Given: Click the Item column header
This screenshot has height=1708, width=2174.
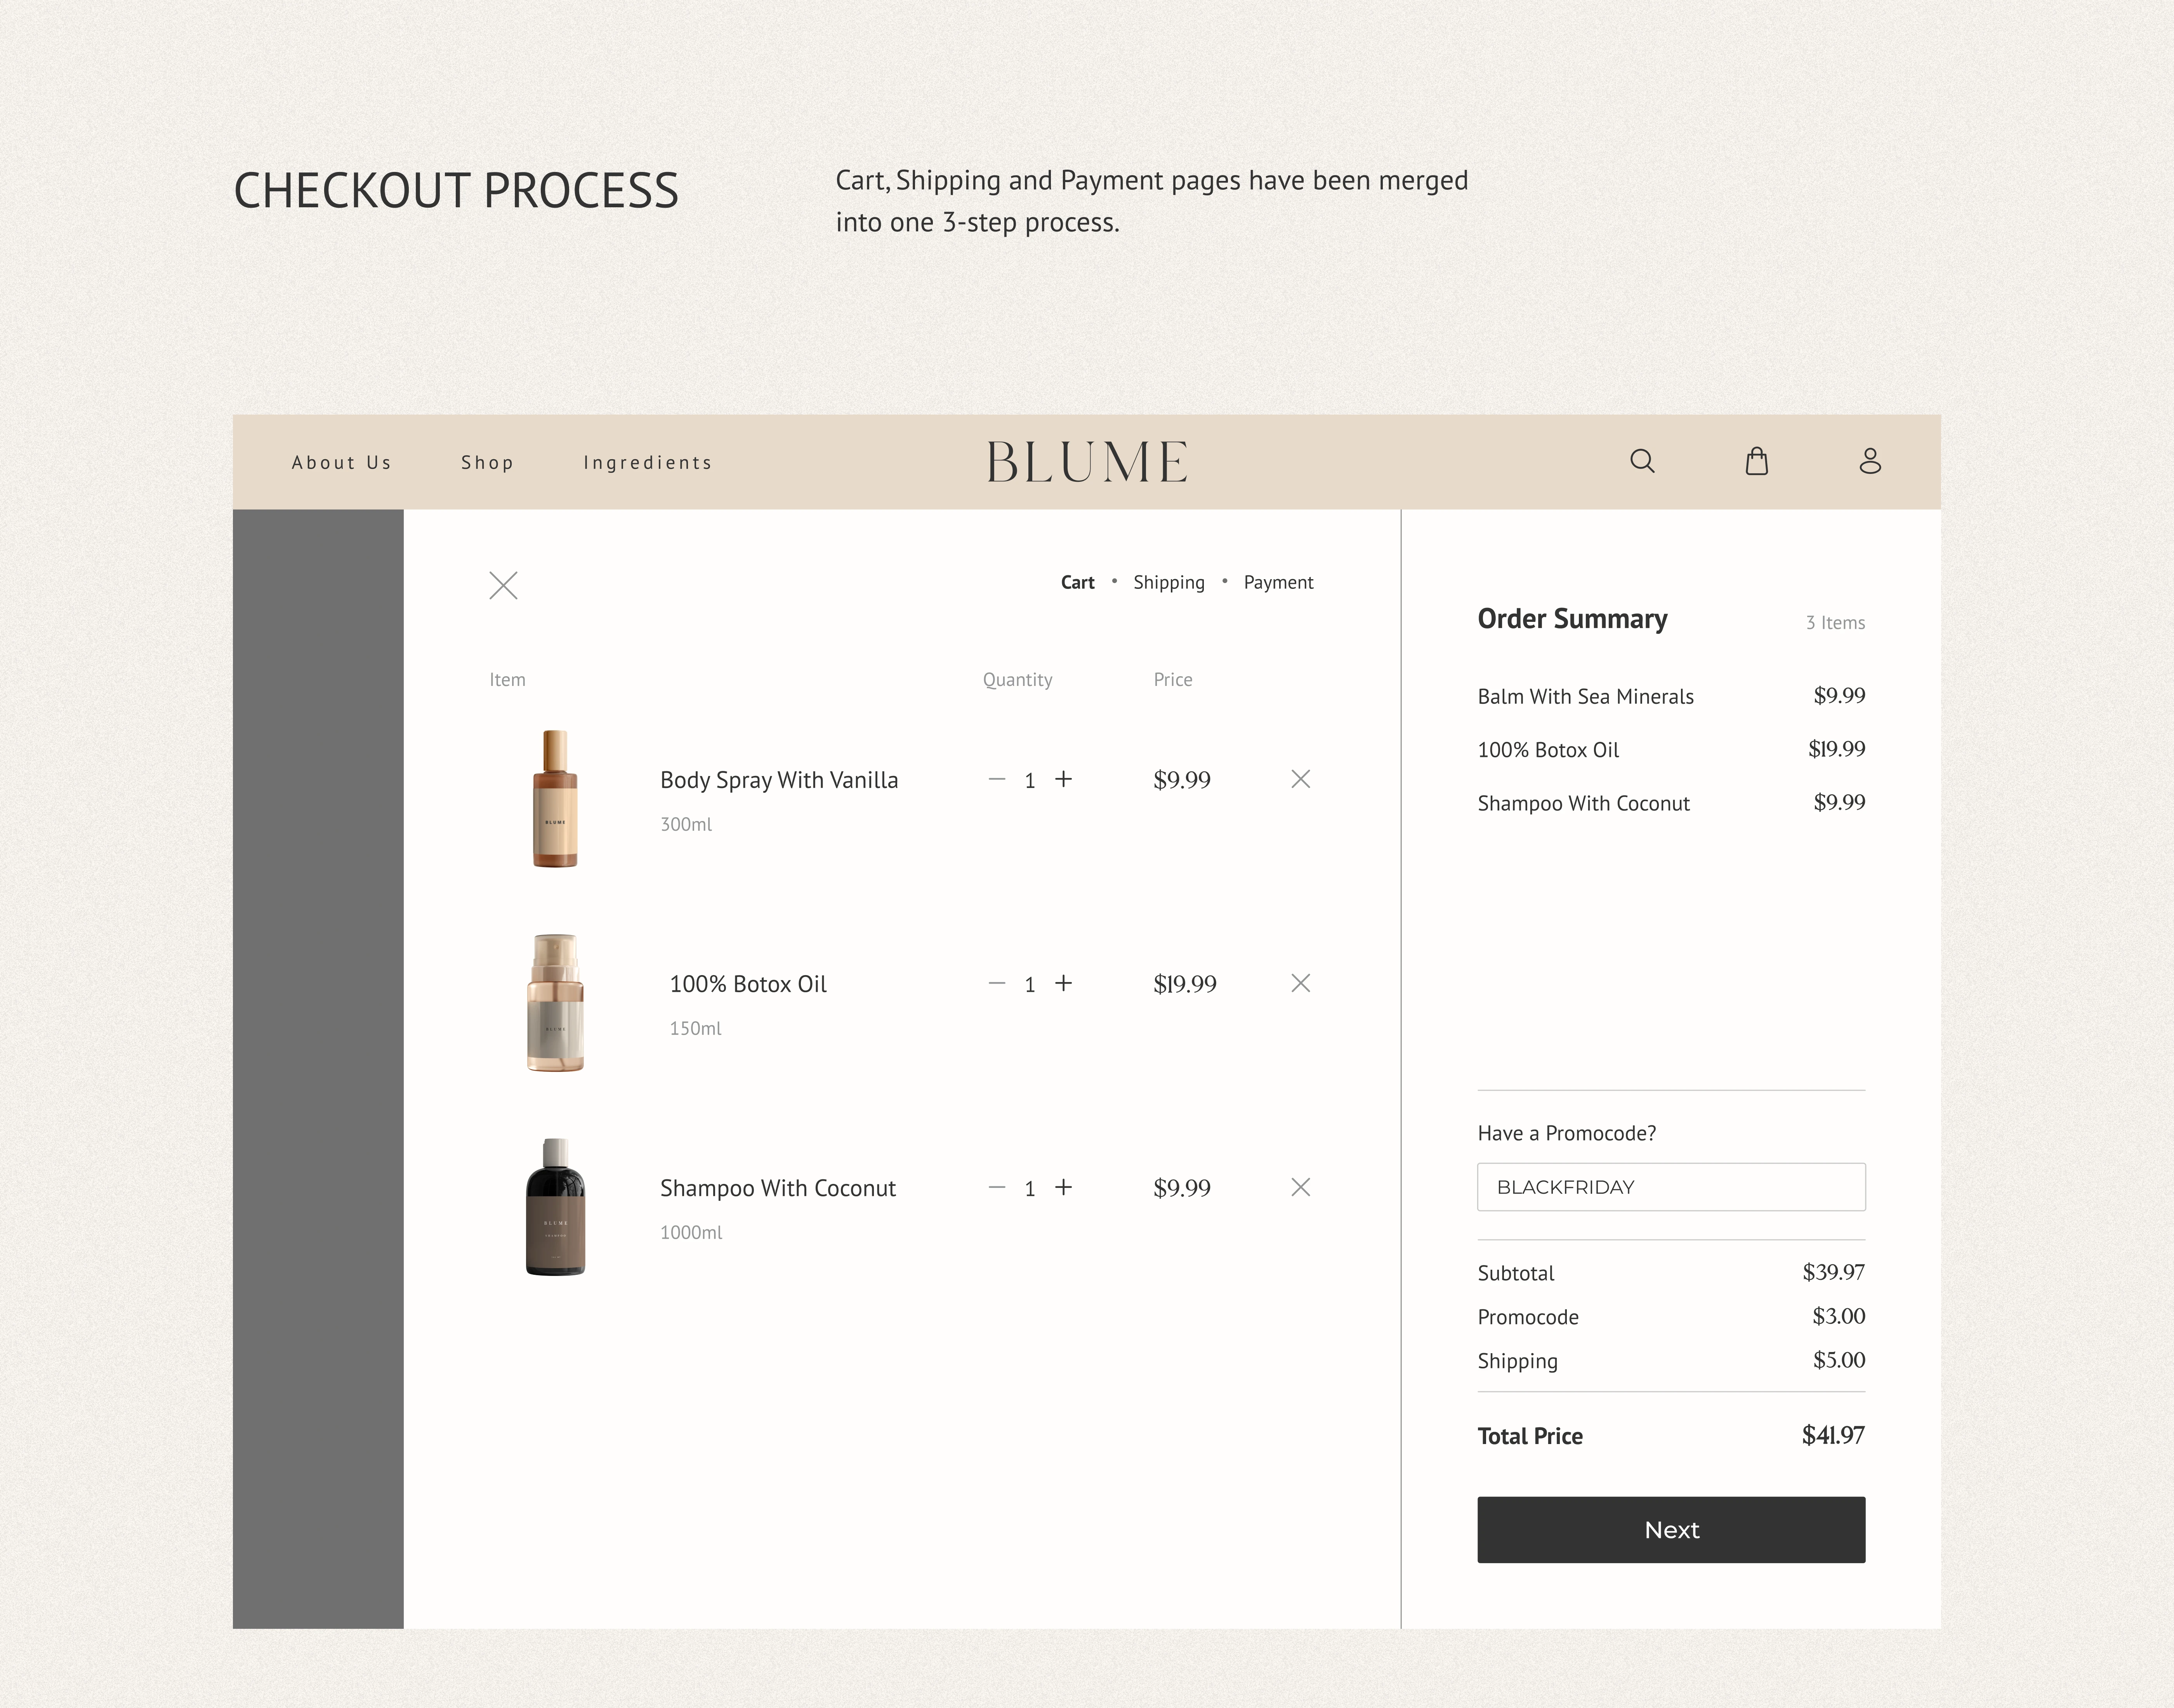Looking at the screenshot, I should click(507, 680).
